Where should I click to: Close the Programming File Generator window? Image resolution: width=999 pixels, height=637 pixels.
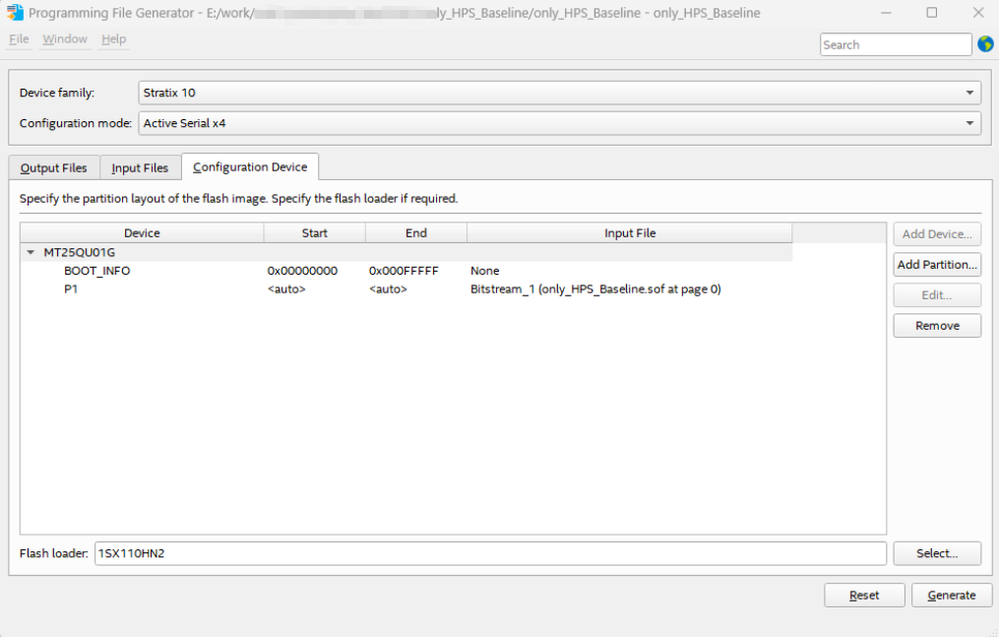[x=979, y=13]
